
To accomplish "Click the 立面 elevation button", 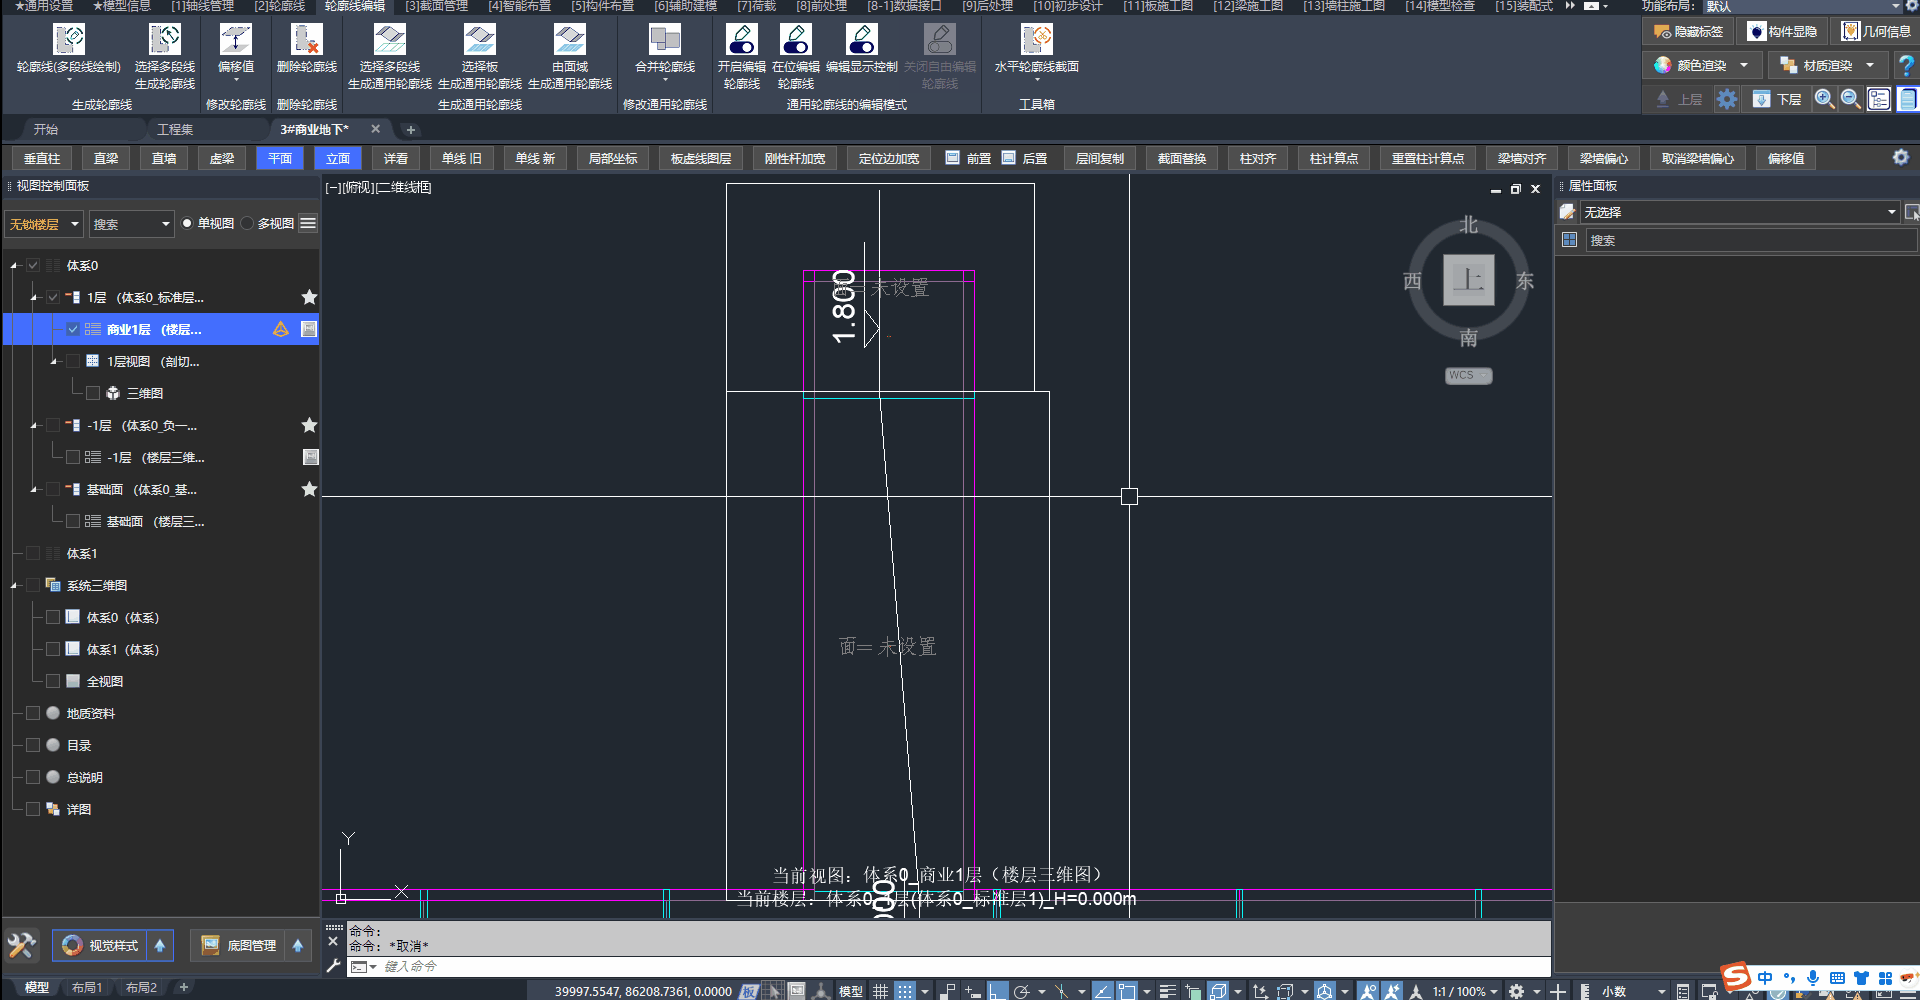I will click(338, 158).
